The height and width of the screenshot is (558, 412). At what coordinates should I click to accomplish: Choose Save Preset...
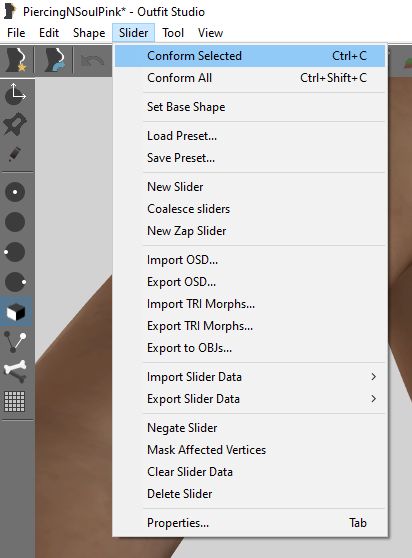tap(250, 158)
